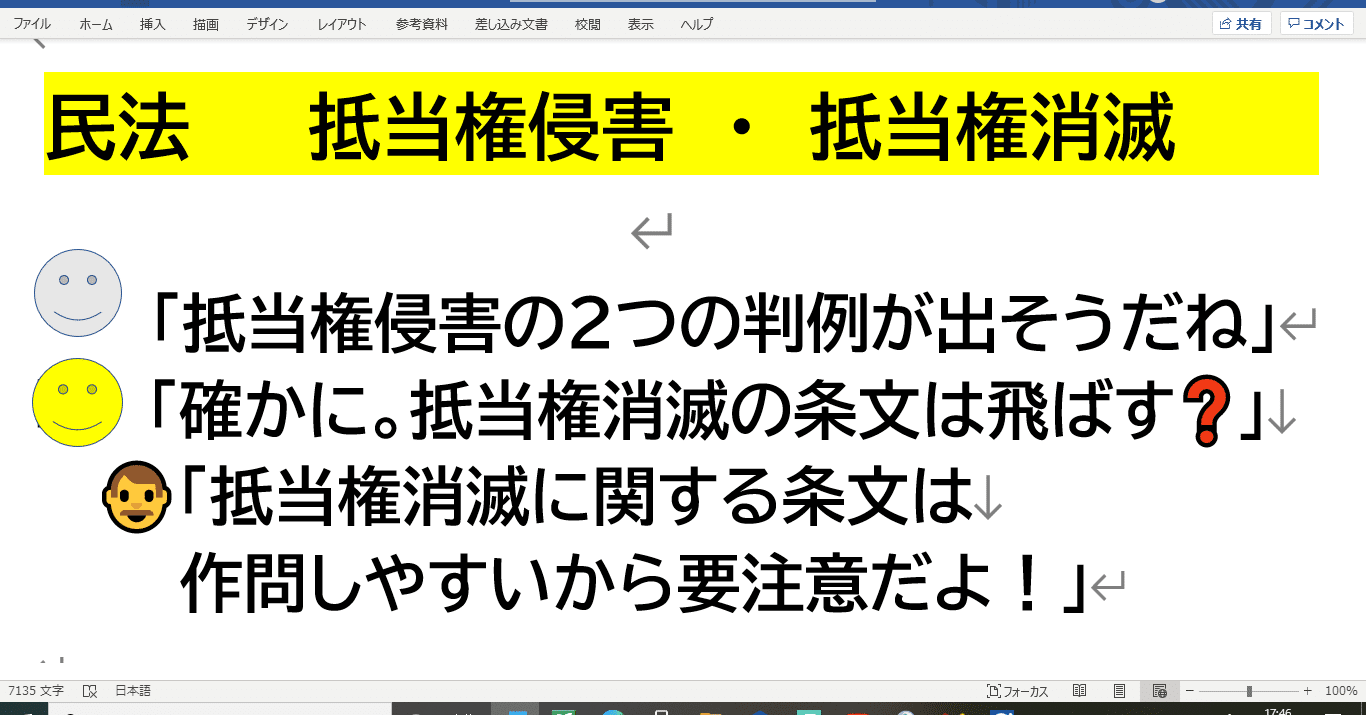Select the 表示 tab

pyautogui.click(x=640, y=24)
